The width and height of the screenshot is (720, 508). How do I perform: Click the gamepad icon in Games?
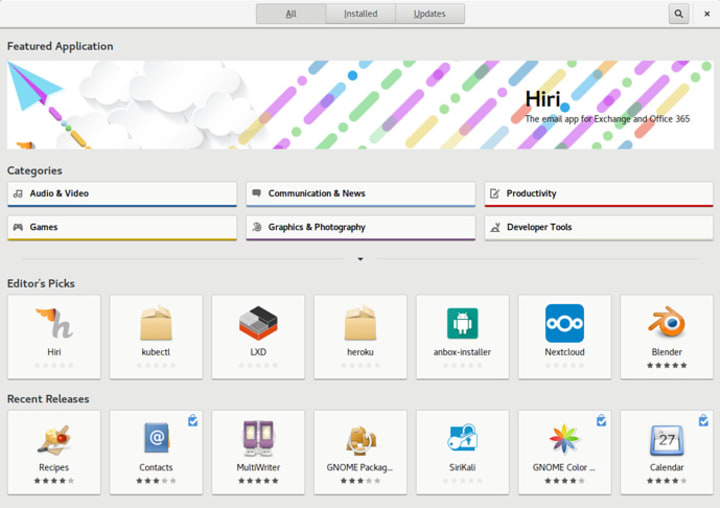18,227
